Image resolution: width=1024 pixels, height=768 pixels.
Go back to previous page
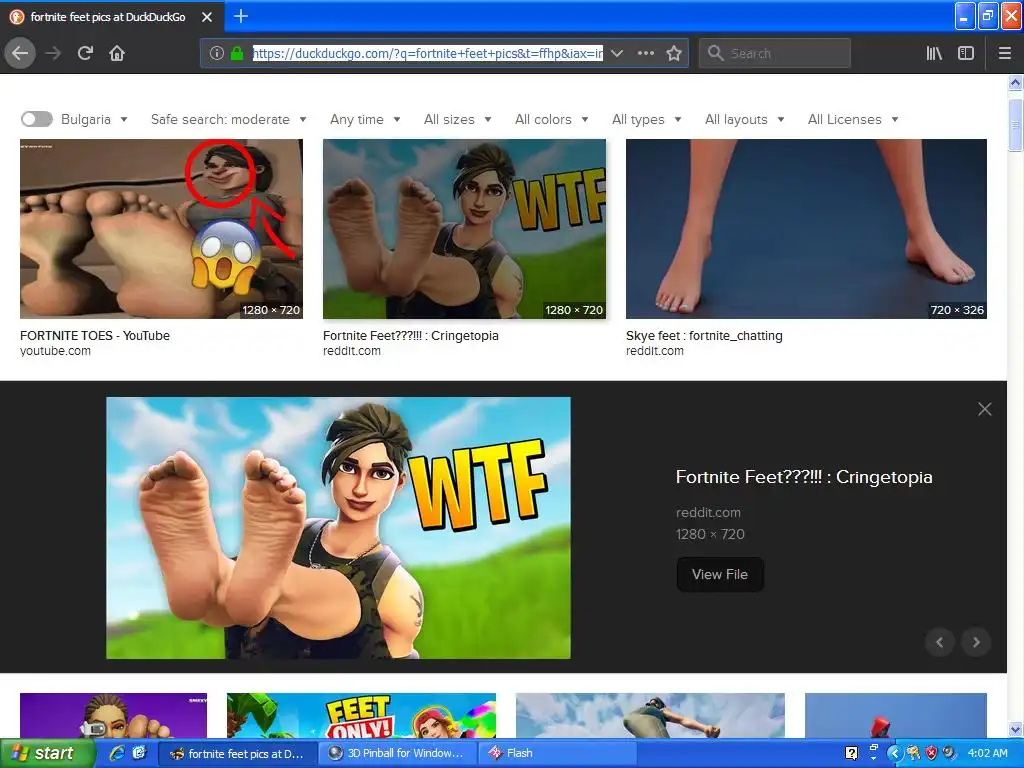tap(20, 53)
